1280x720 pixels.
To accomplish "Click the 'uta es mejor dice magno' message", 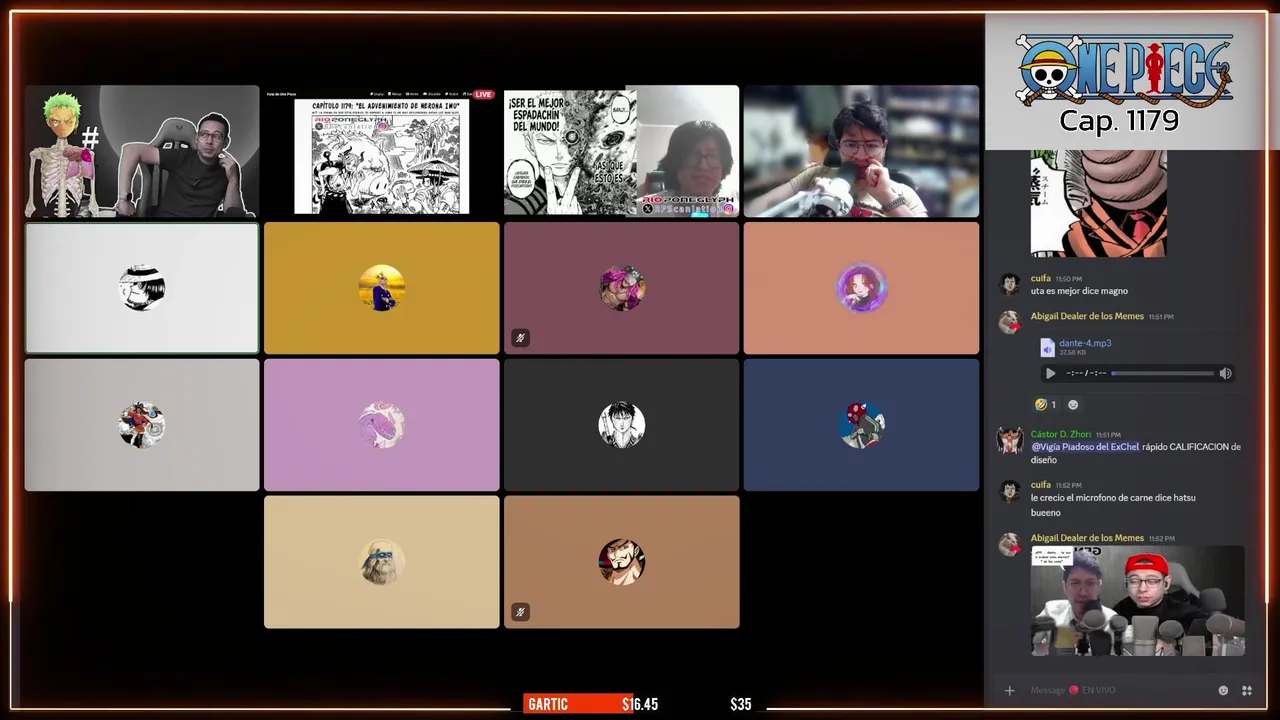I will click(x=1079, y=291).
